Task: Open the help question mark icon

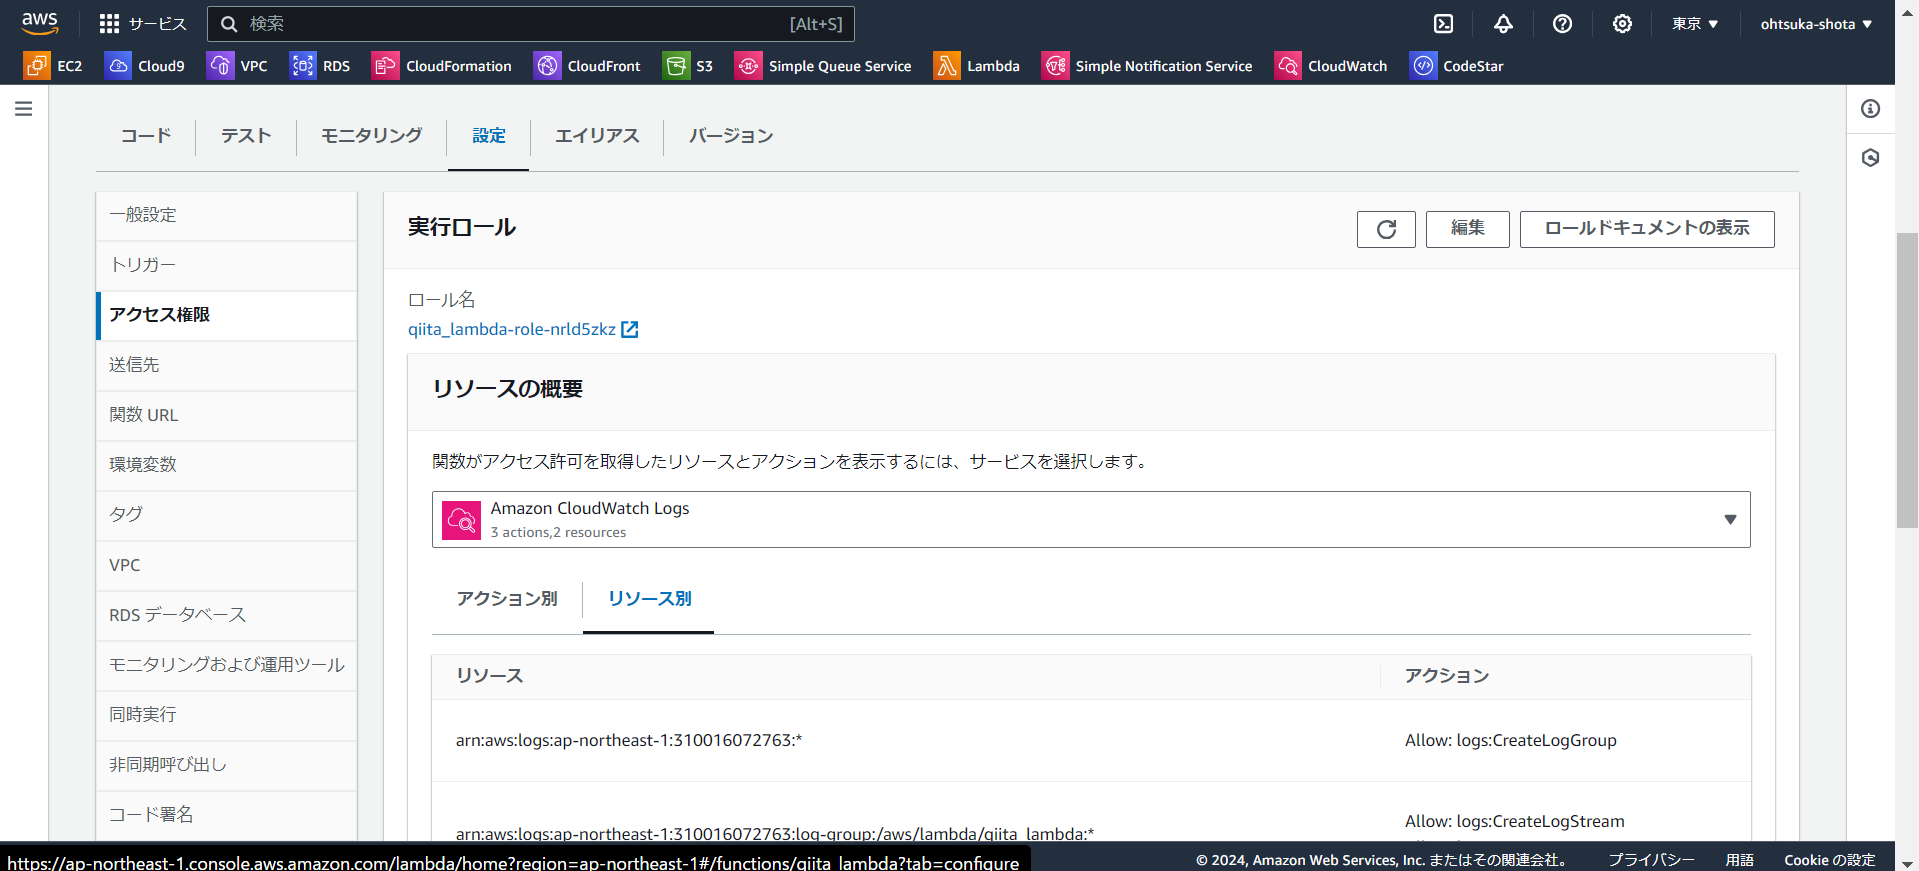Action: pyautogui.click(x=1562, y=24)
